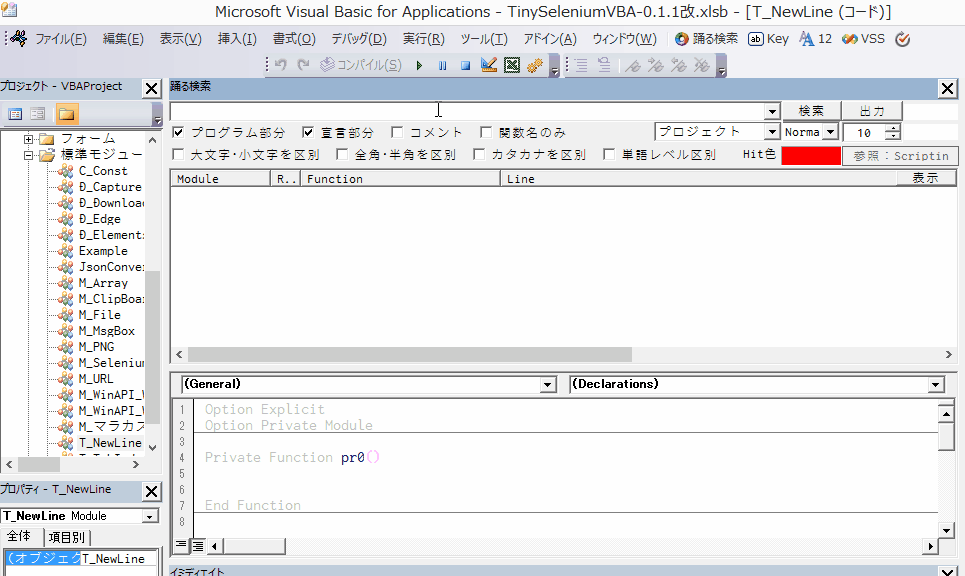The width and height of the screenshot is (965, 576).
Task: Enable 全角･半角を区別 checkbox
Action: tap(342, 154)
